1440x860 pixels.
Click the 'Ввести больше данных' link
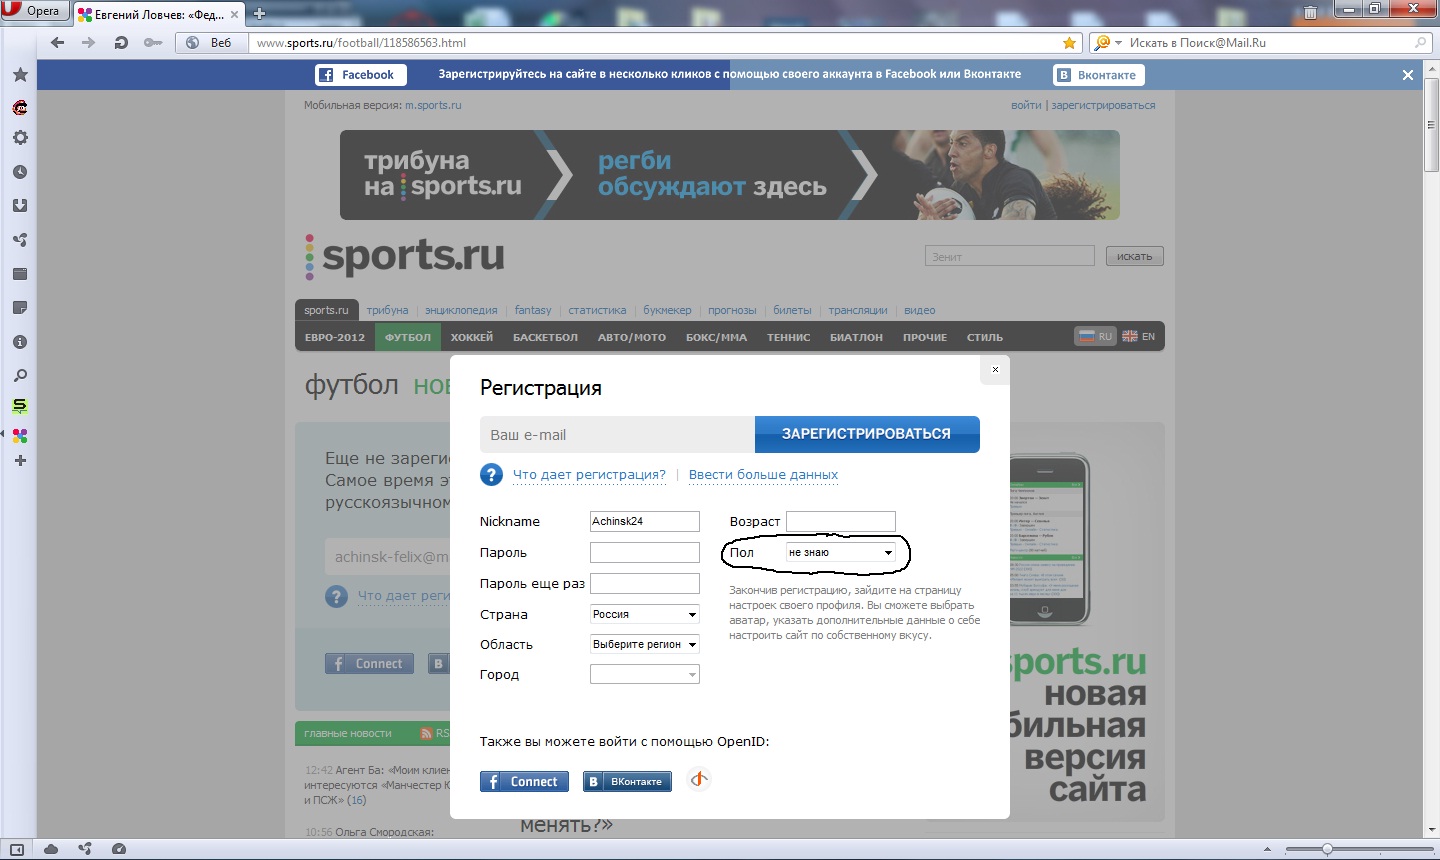click(x=763, y=475)
